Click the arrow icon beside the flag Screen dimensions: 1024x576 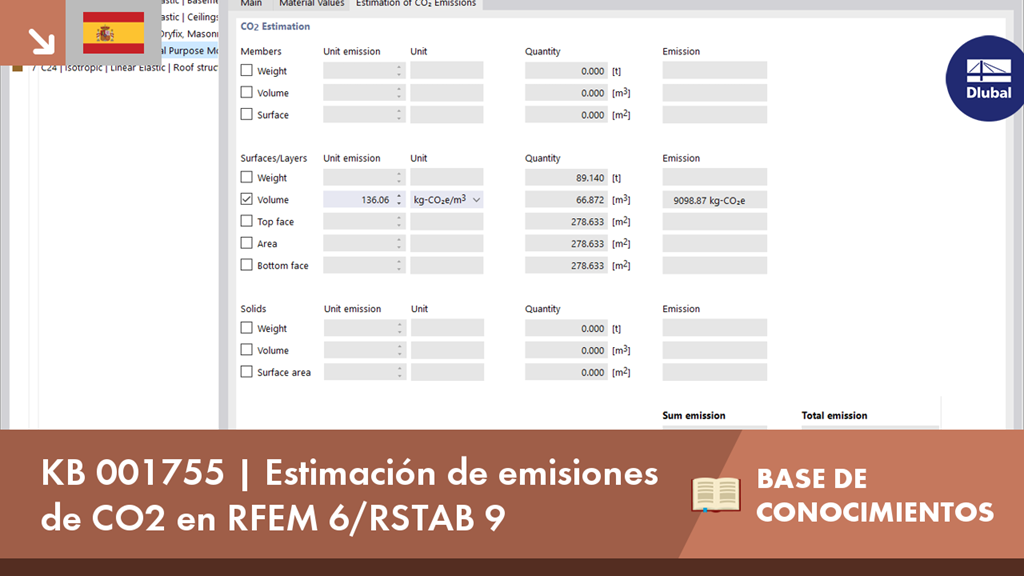click(41, 41)
